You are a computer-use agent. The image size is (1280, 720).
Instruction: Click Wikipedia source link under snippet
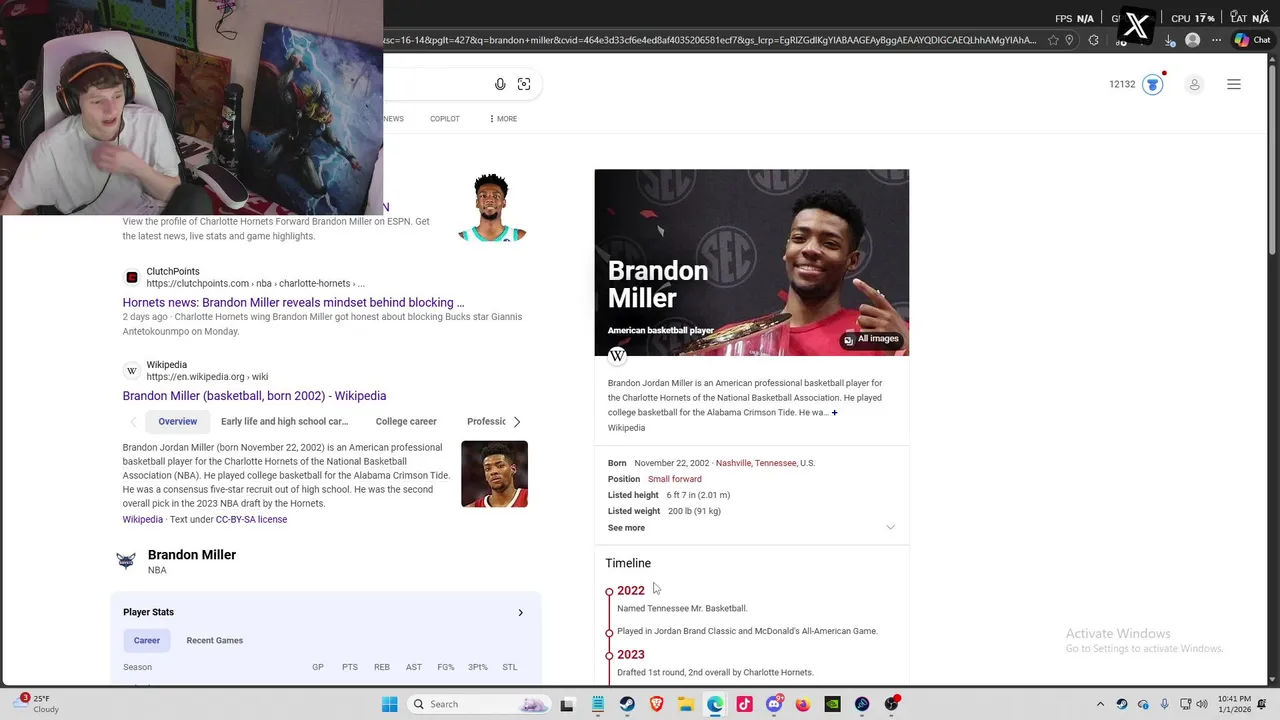click(142, 520)
